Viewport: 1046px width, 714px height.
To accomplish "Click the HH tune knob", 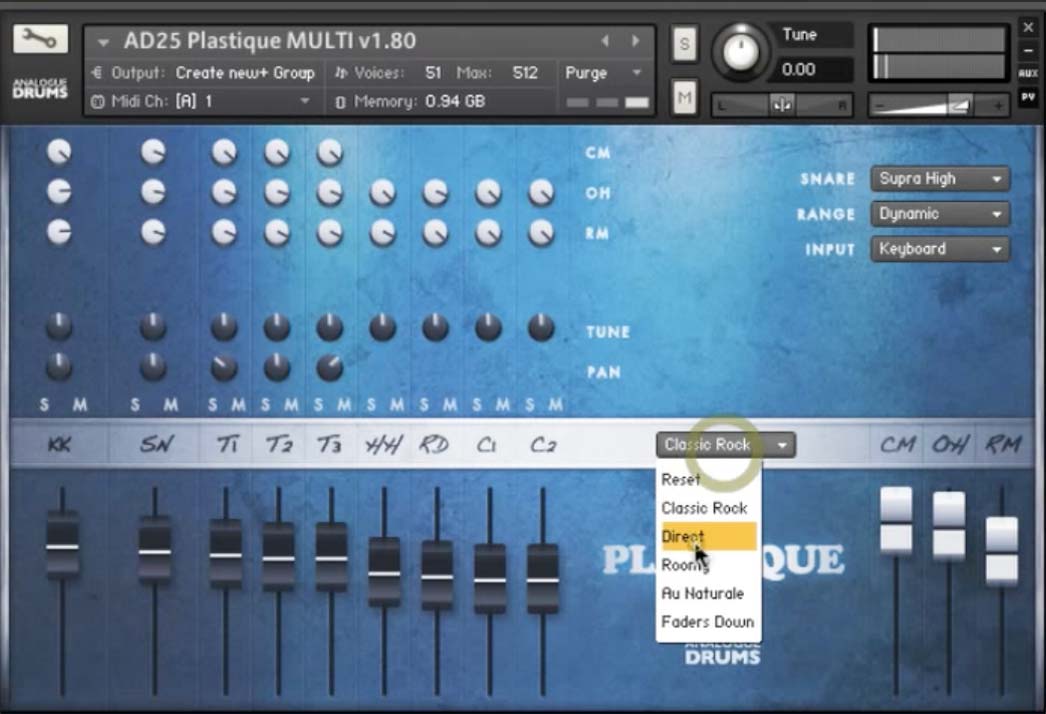I will [383, 327].
